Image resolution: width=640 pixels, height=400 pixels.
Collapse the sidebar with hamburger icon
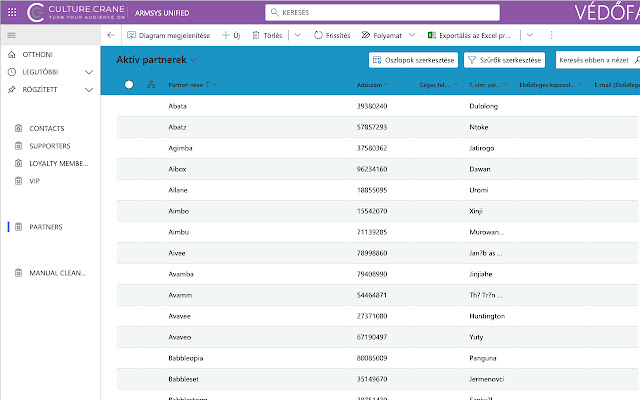click(11, 34)
